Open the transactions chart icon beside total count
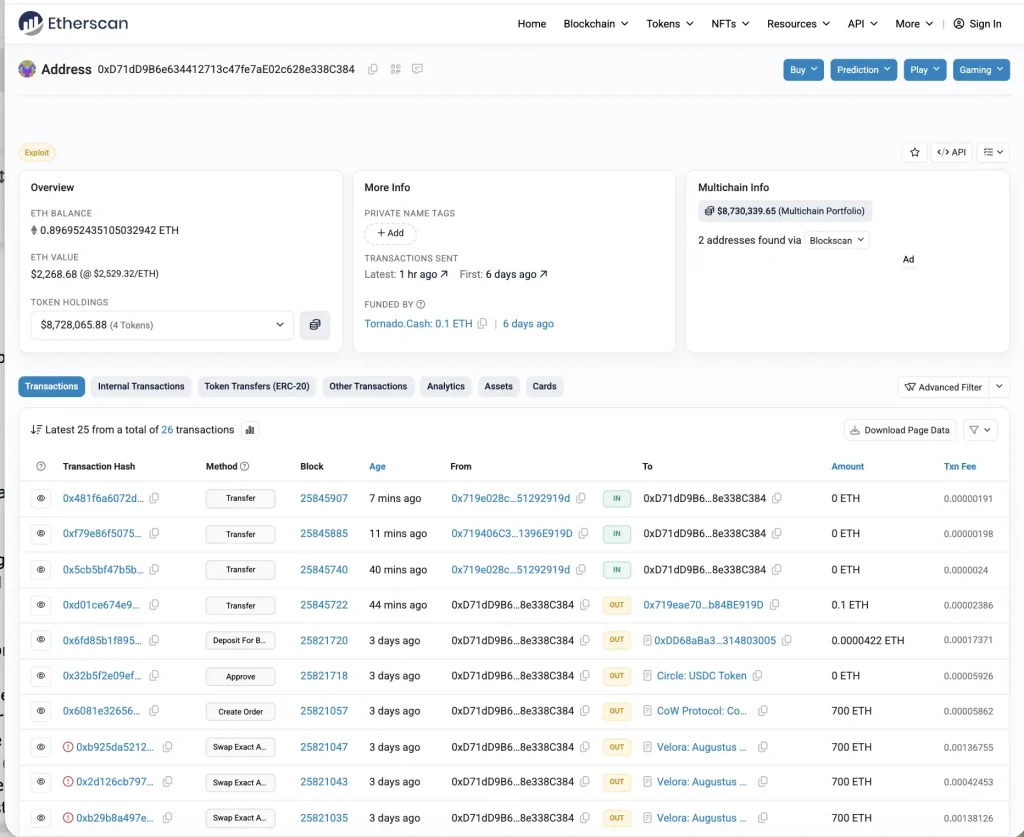 pos(249,430)
